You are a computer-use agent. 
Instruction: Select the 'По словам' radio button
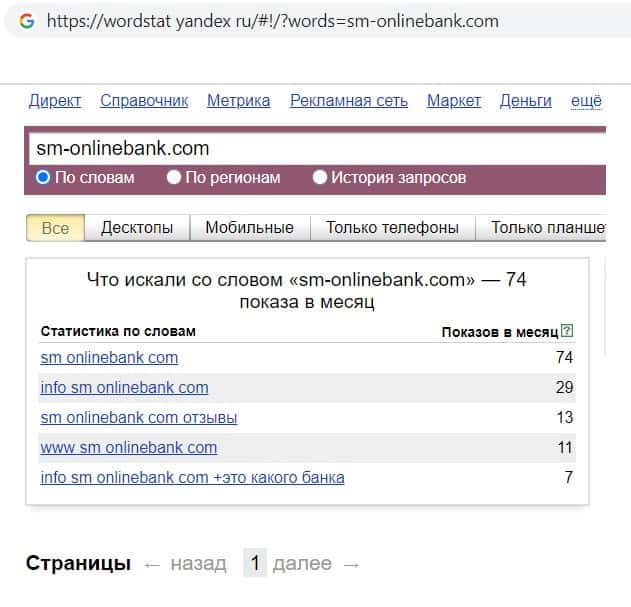coord(43,178)
